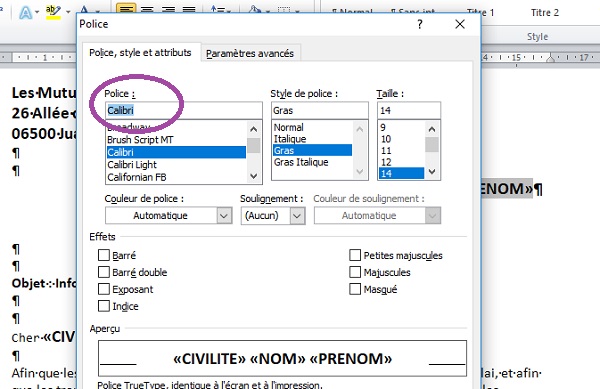Choose Normal in the font style list
The image size is (600, 389).
[x=312, y=127]
